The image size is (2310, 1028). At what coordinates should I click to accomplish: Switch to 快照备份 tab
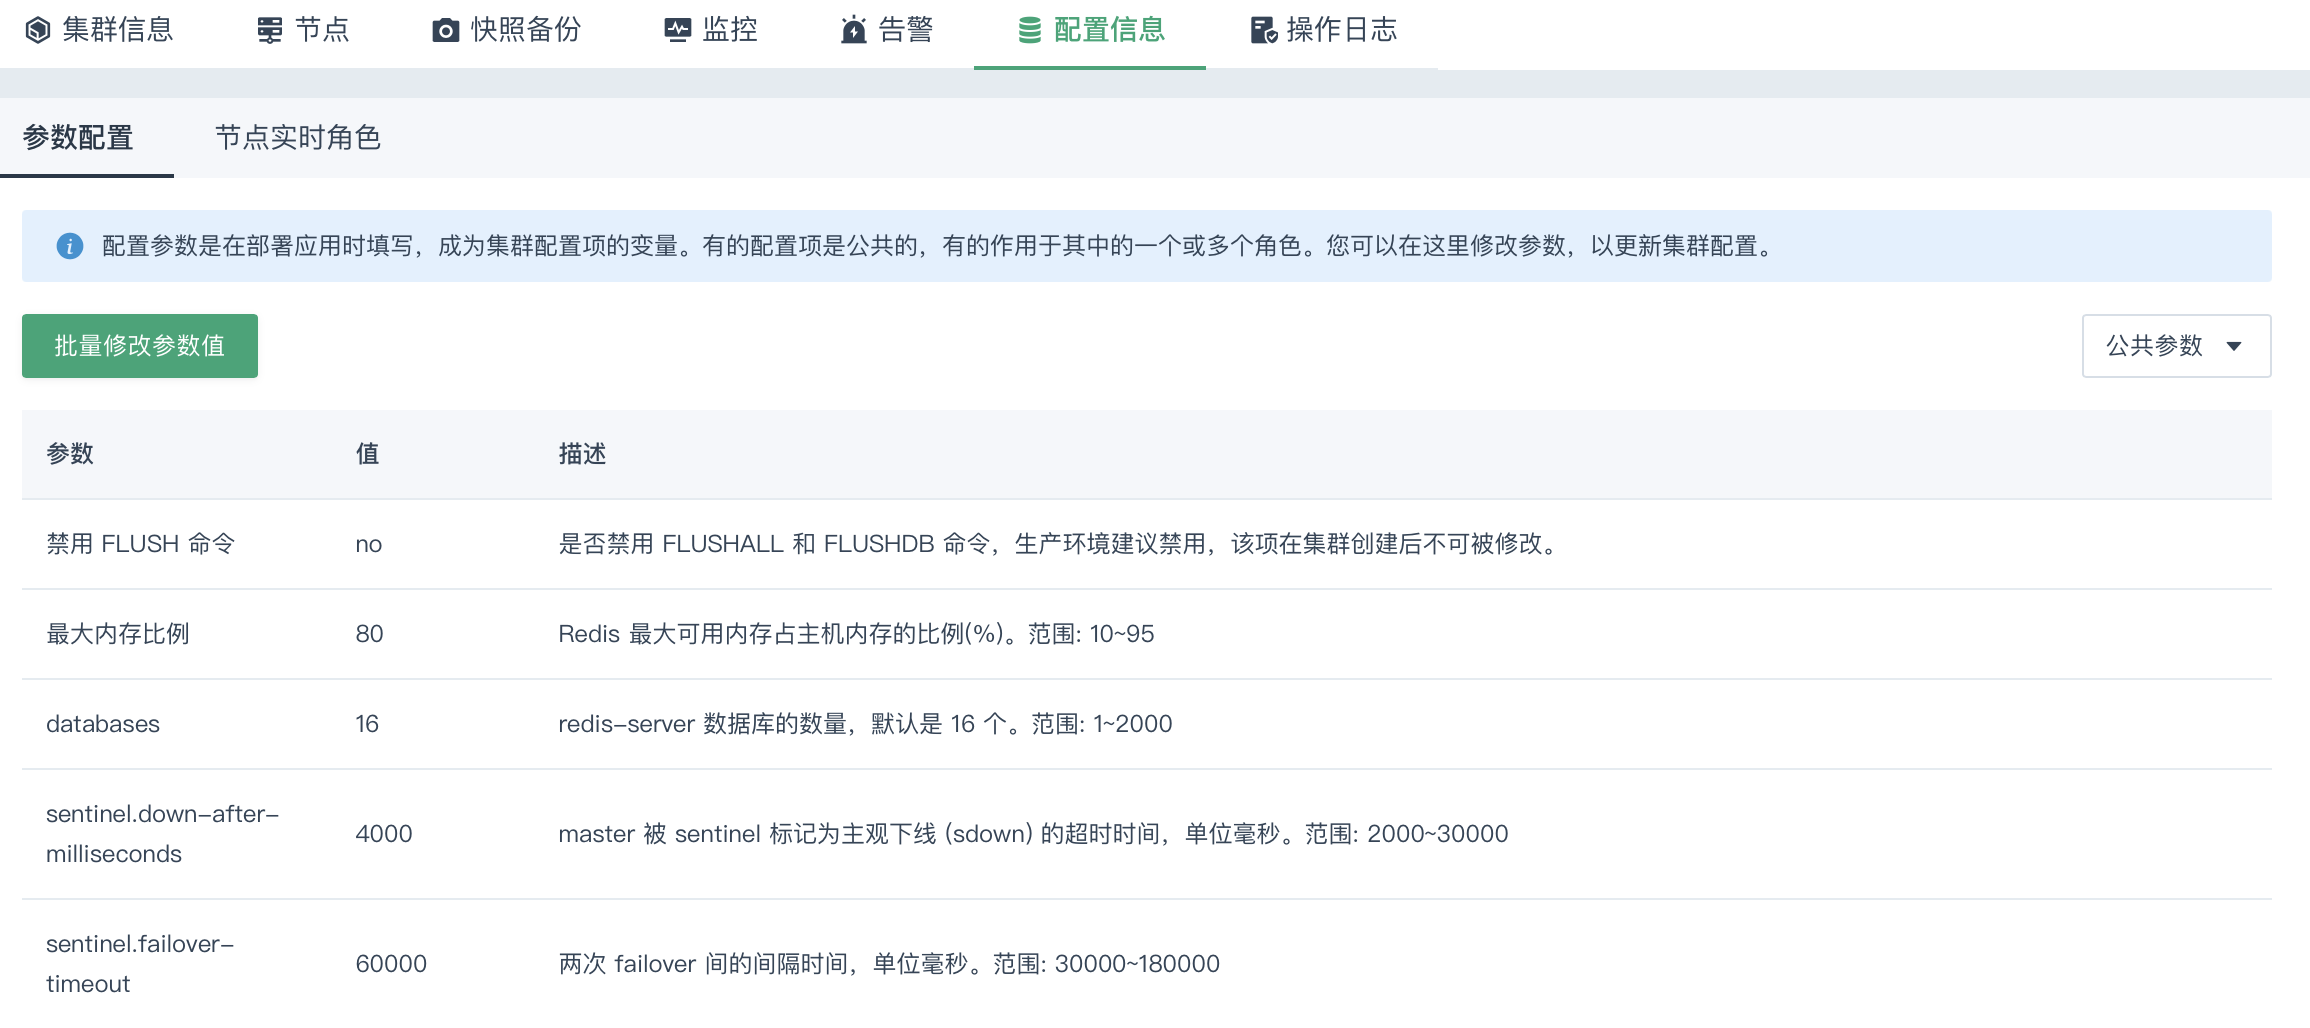click(507, 30)
